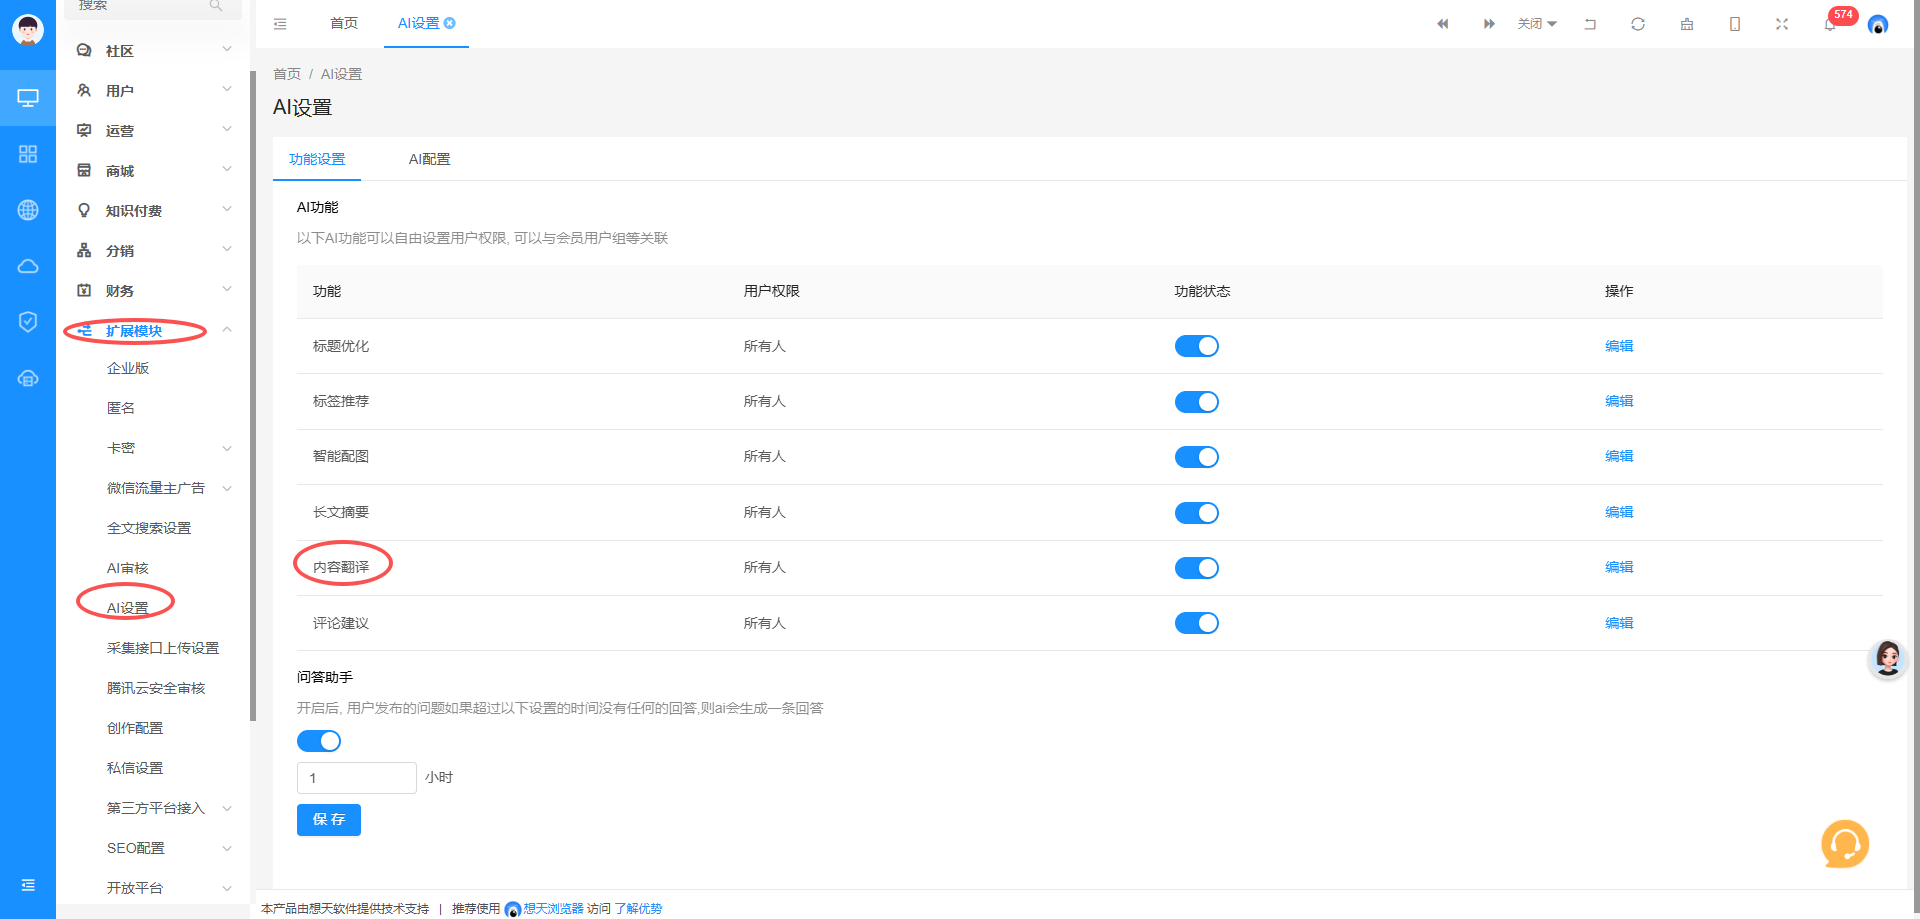1920x919 pixels.
Task: Expand the 运营 sidebar menu
Action: click(153, 130)
